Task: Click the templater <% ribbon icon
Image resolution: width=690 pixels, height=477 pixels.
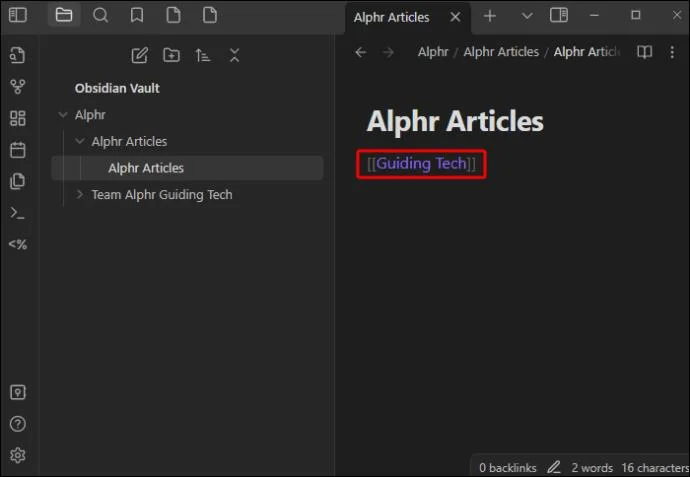Action: click(18, 245)
